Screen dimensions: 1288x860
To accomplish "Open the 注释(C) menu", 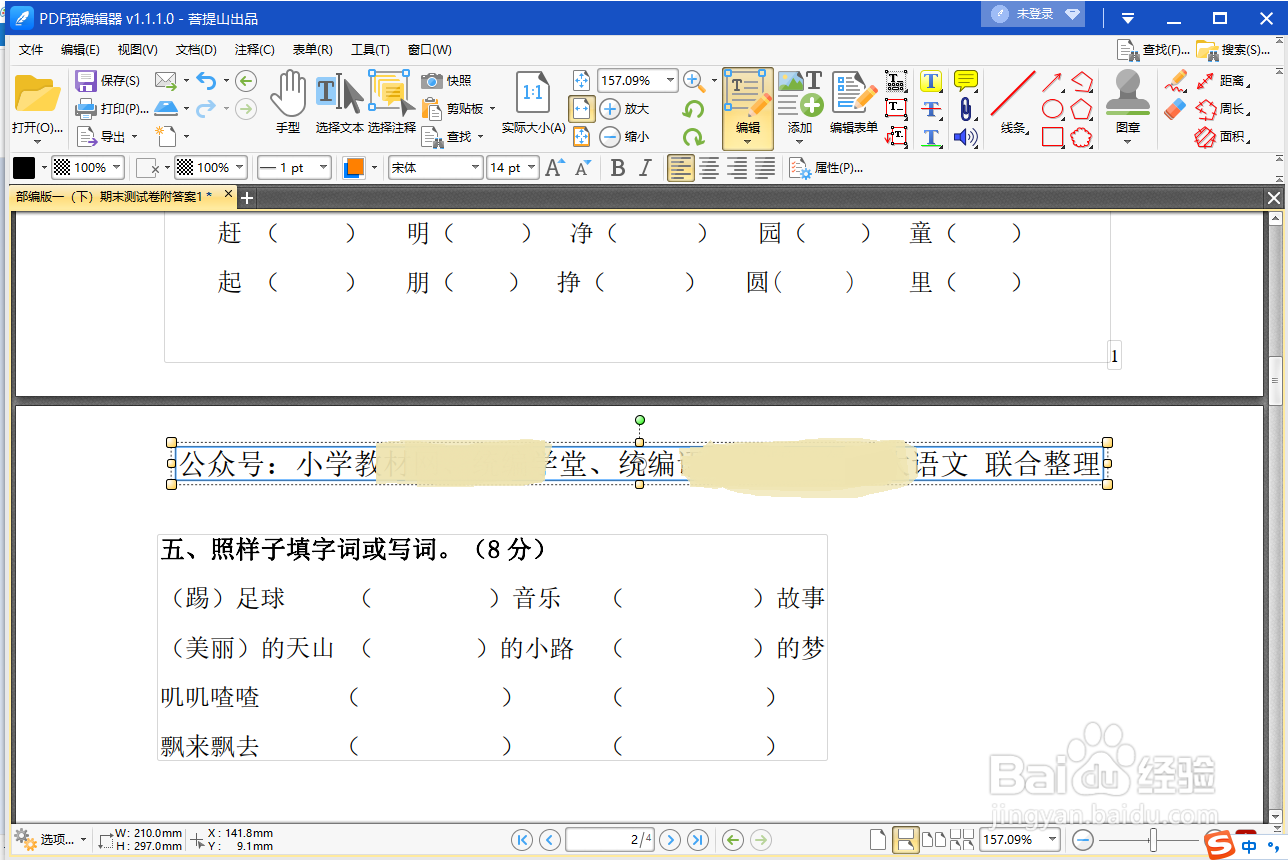I will [x=254, y=50].
